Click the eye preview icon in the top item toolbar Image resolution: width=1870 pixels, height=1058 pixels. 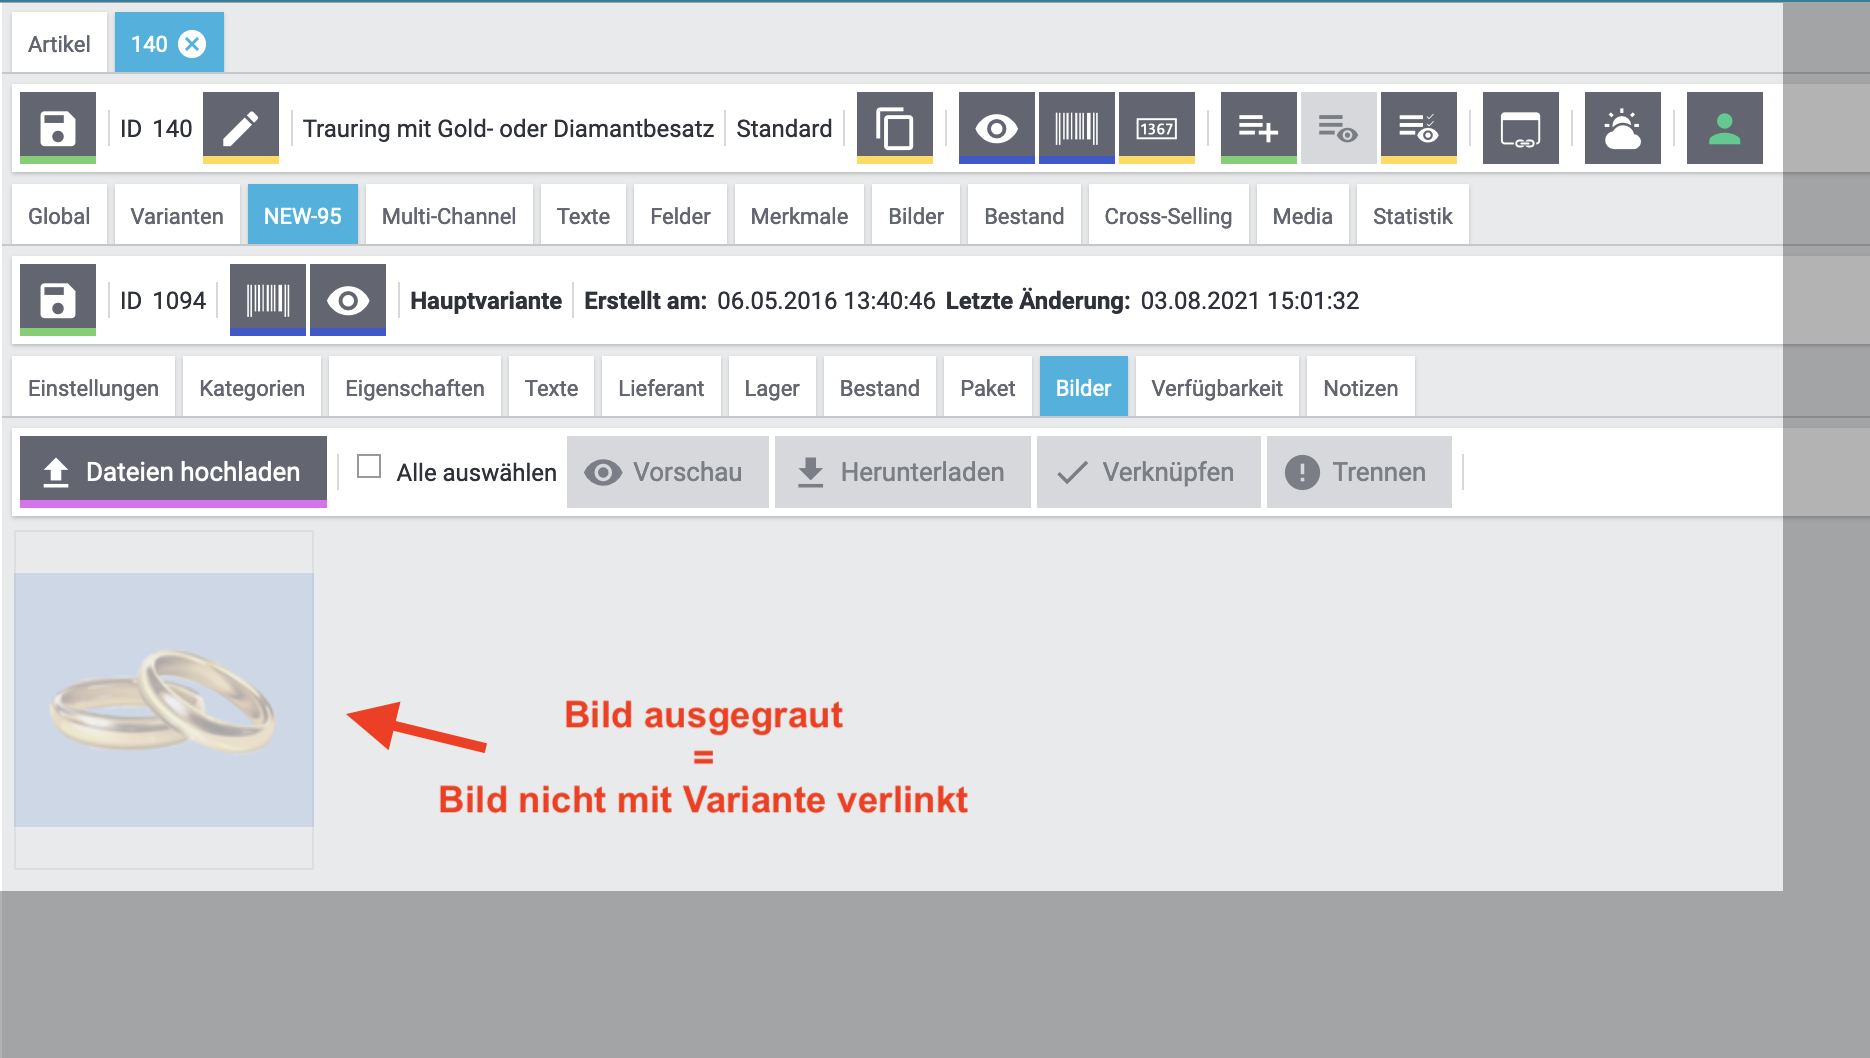[x=996, y=128]
